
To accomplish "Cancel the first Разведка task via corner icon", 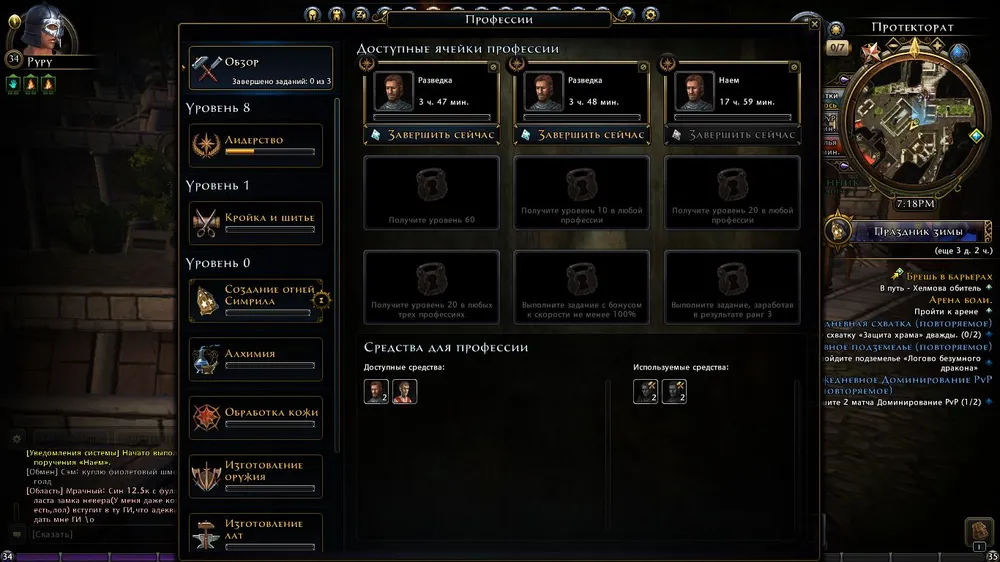I will [x=493, y=66].
